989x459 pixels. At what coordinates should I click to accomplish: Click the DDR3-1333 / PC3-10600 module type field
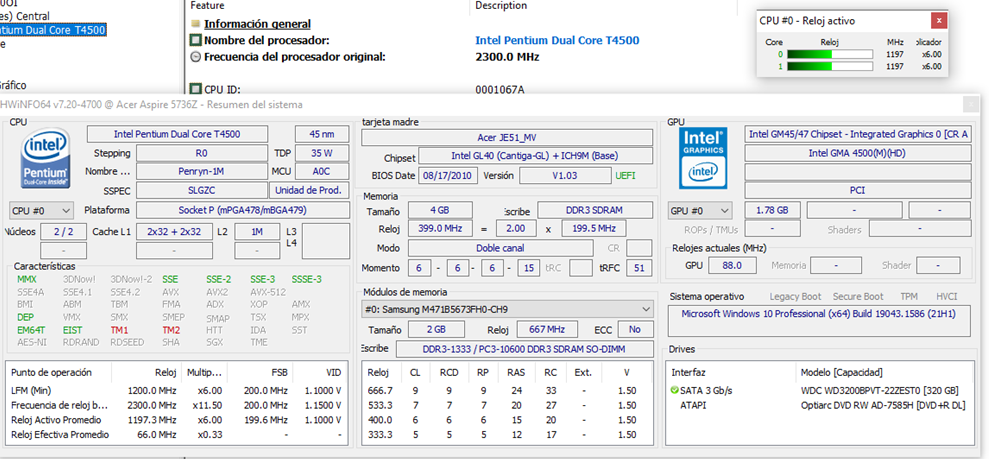[525, 349]
